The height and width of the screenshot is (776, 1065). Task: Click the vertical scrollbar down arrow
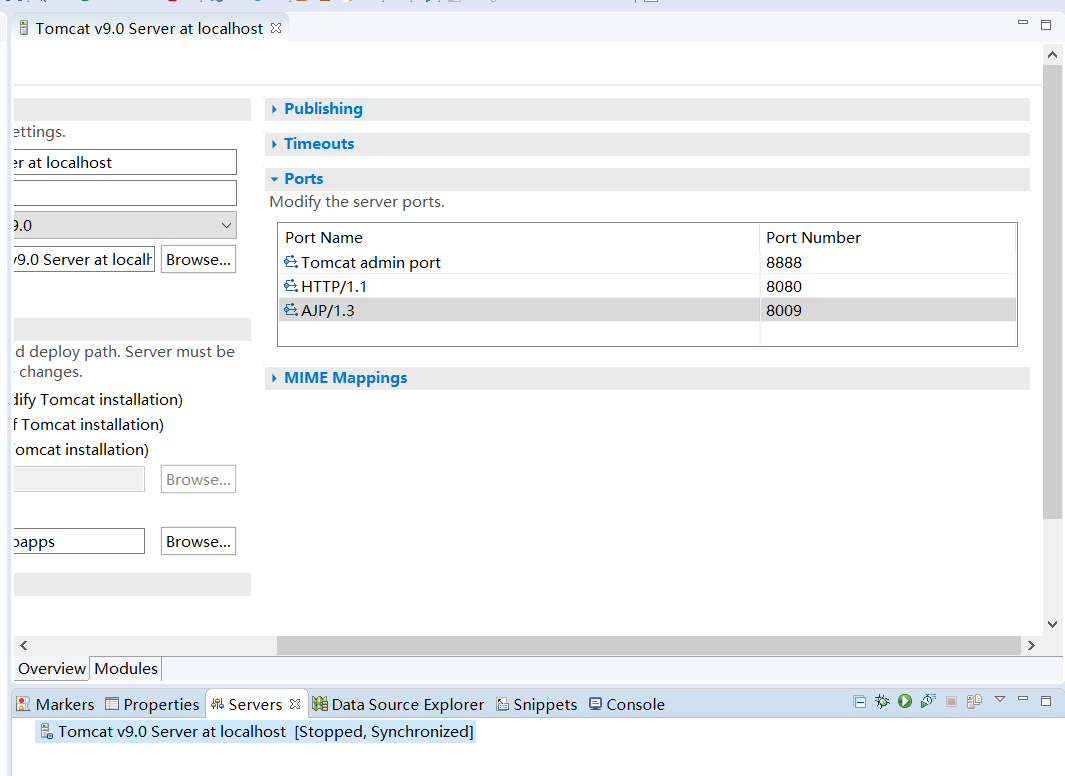coord(1052,624)
